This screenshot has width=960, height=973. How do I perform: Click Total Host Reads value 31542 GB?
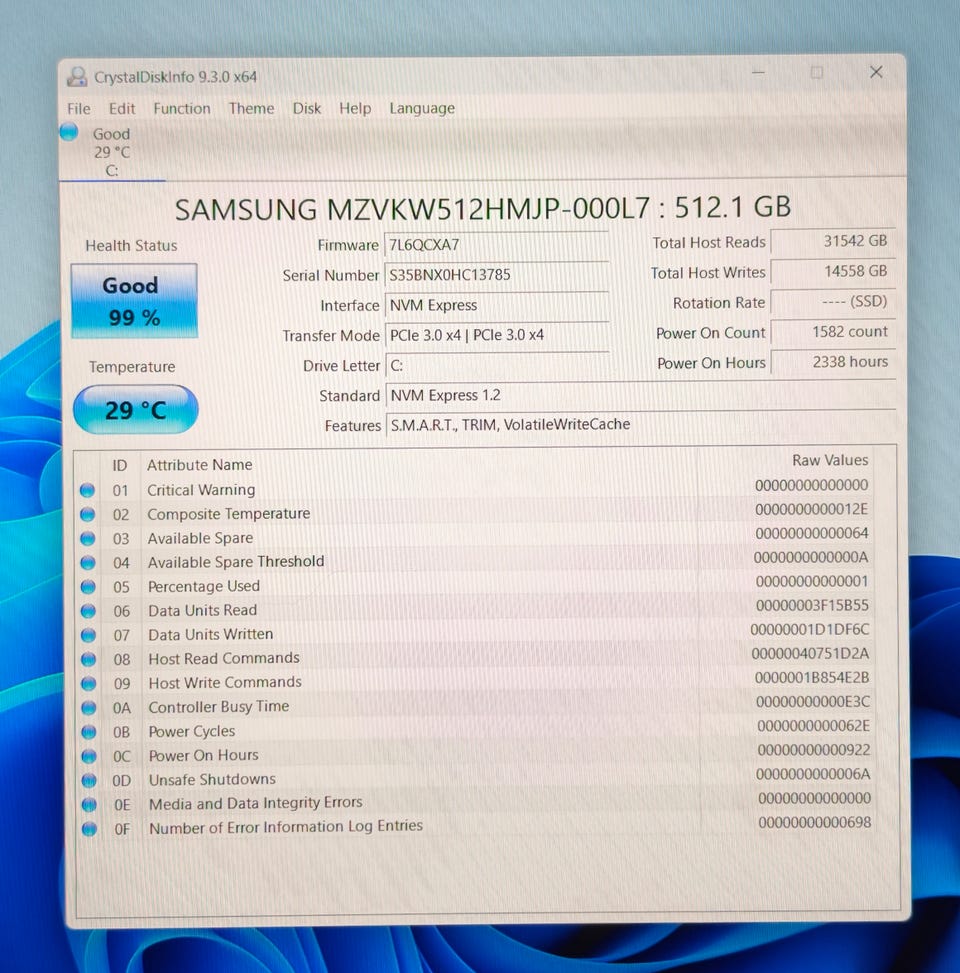[832, 241]
